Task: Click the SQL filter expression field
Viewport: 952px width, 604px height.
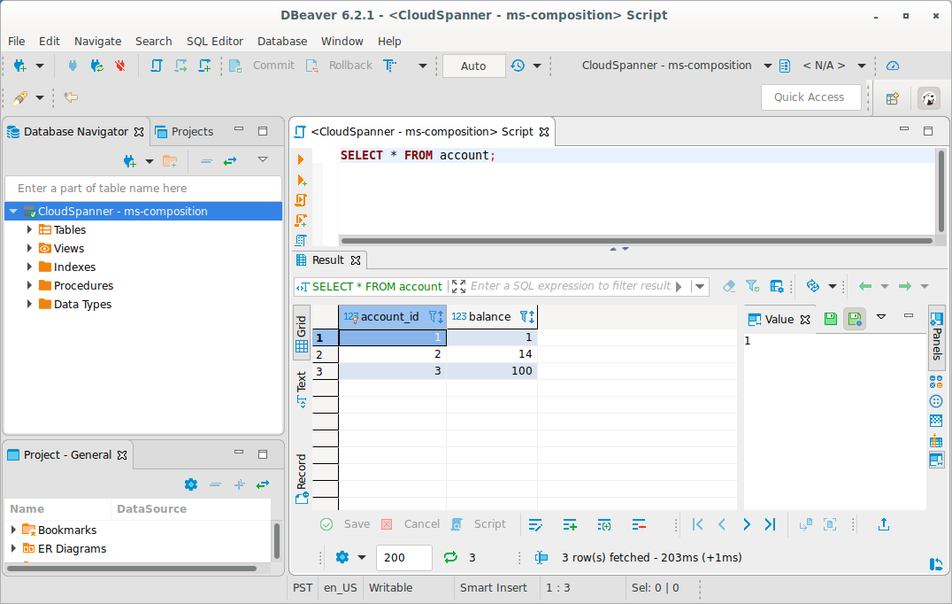Action: (x=571, y=286)
